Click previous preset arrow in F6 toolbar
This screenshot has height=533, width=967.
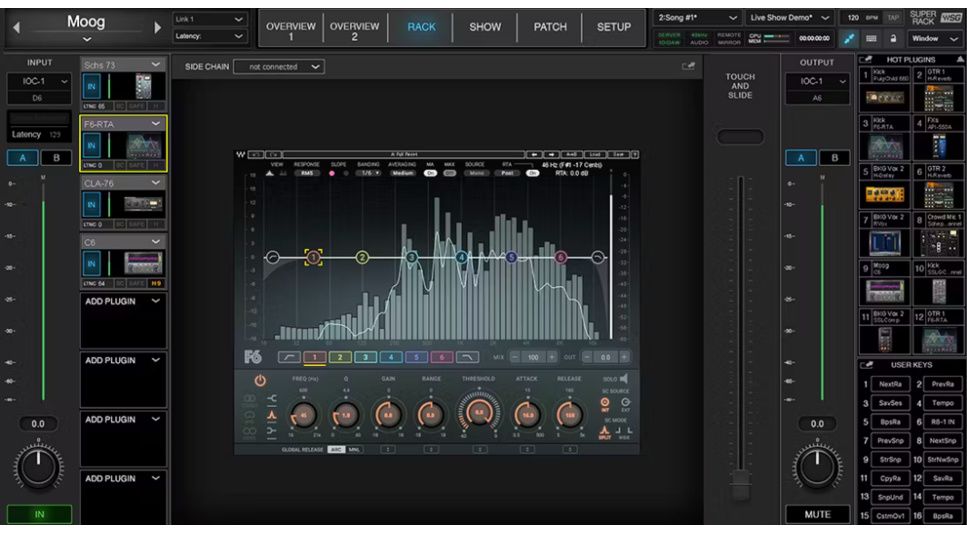[534, 154]
